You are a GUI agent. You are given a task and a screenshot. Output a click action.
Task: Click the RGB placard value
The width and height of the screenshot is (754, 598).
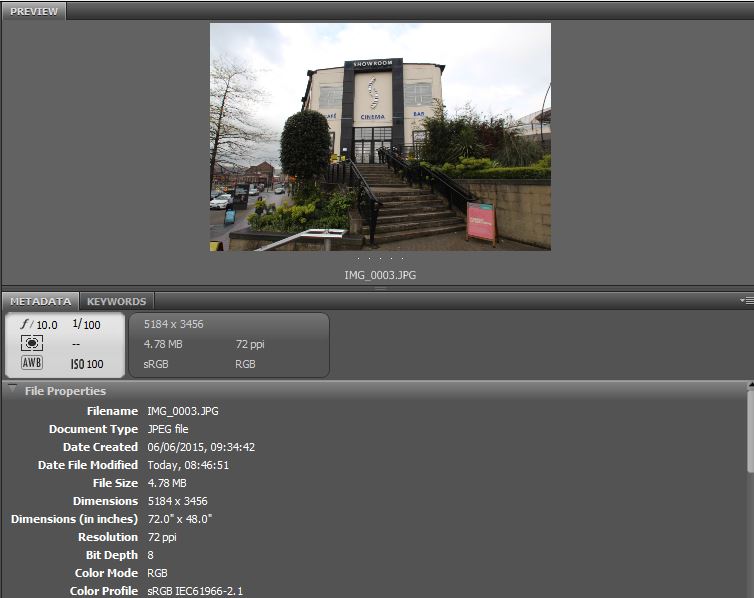click(245, 364)
